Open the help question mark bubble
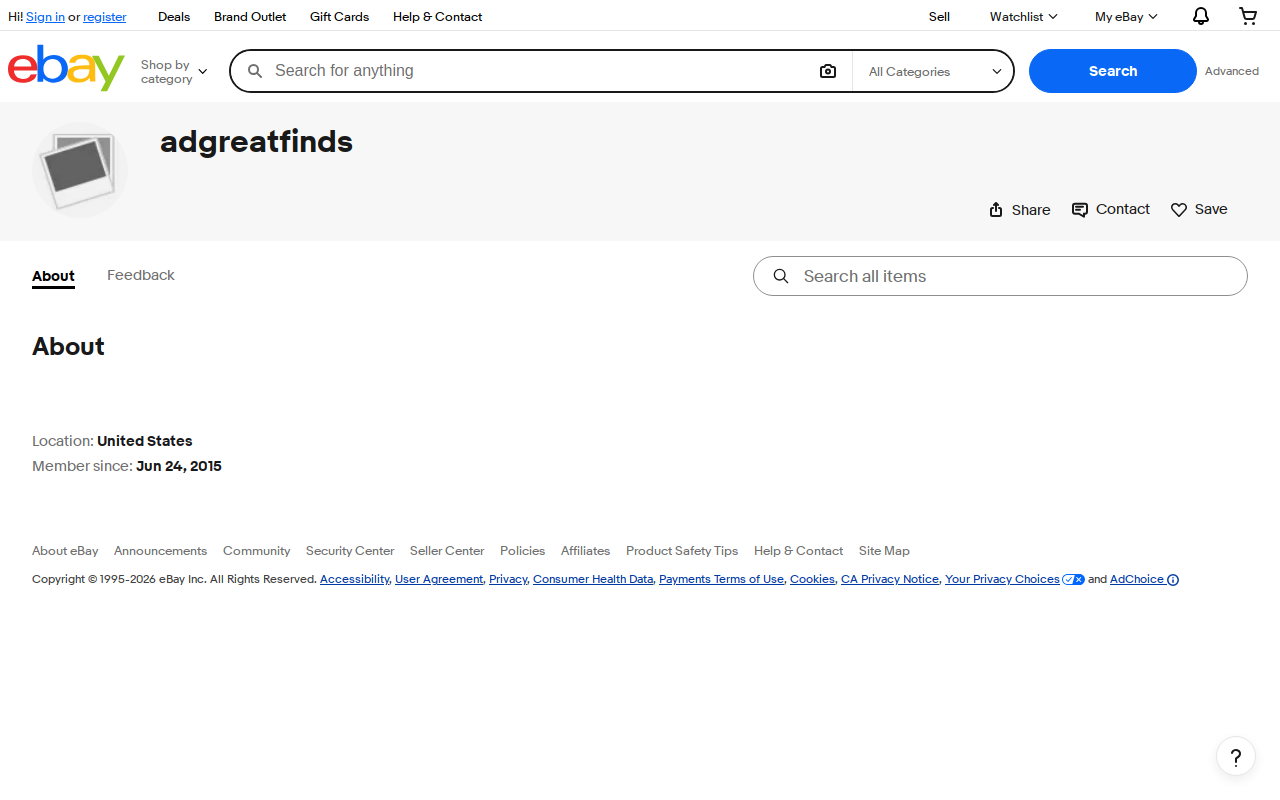The image size is (1280, 800). coord(1236,756)
